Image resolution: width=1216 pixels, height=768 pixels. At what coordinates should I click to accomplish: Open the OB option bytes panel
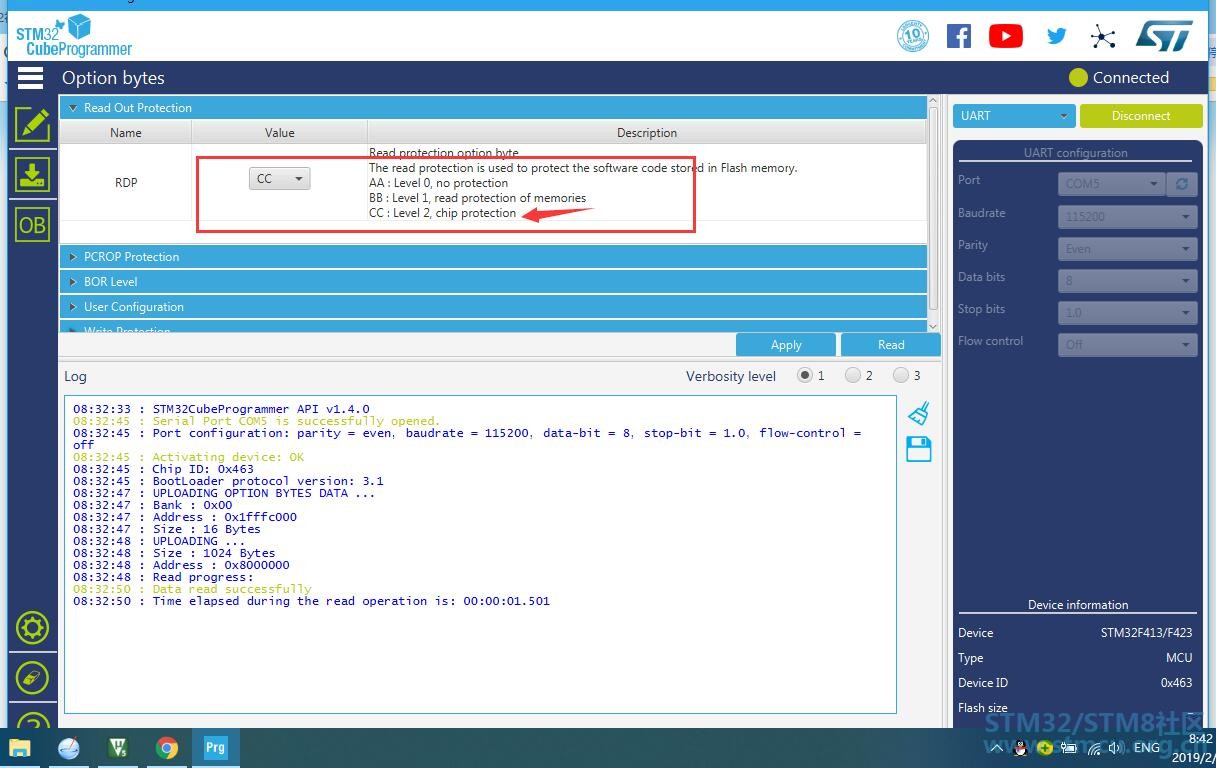pyautogui.click(x=32, y=225)
